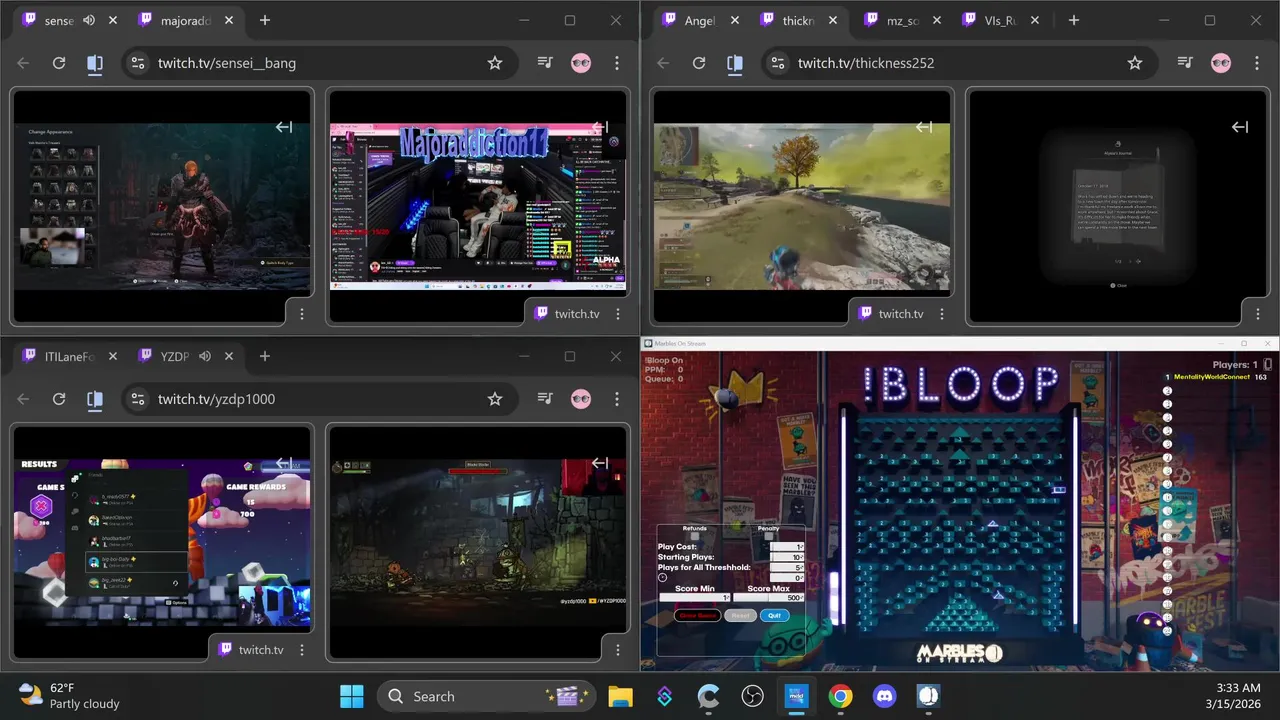Open profile avatar in yzdp1000 window
1280x720 pixels.
(581, 399)
